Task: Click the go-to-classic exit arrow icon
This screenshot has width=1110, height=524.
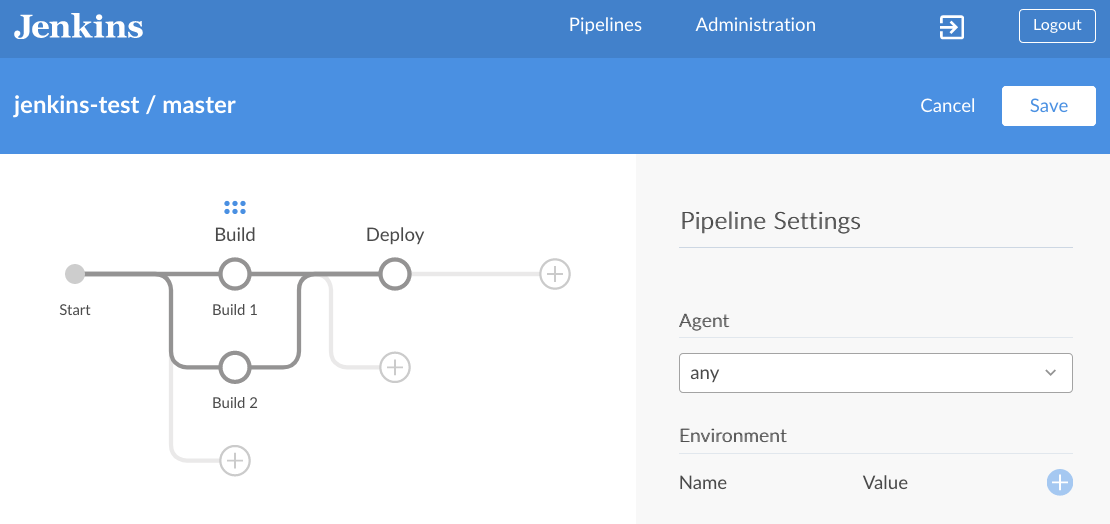Action: tap(951, 28)
